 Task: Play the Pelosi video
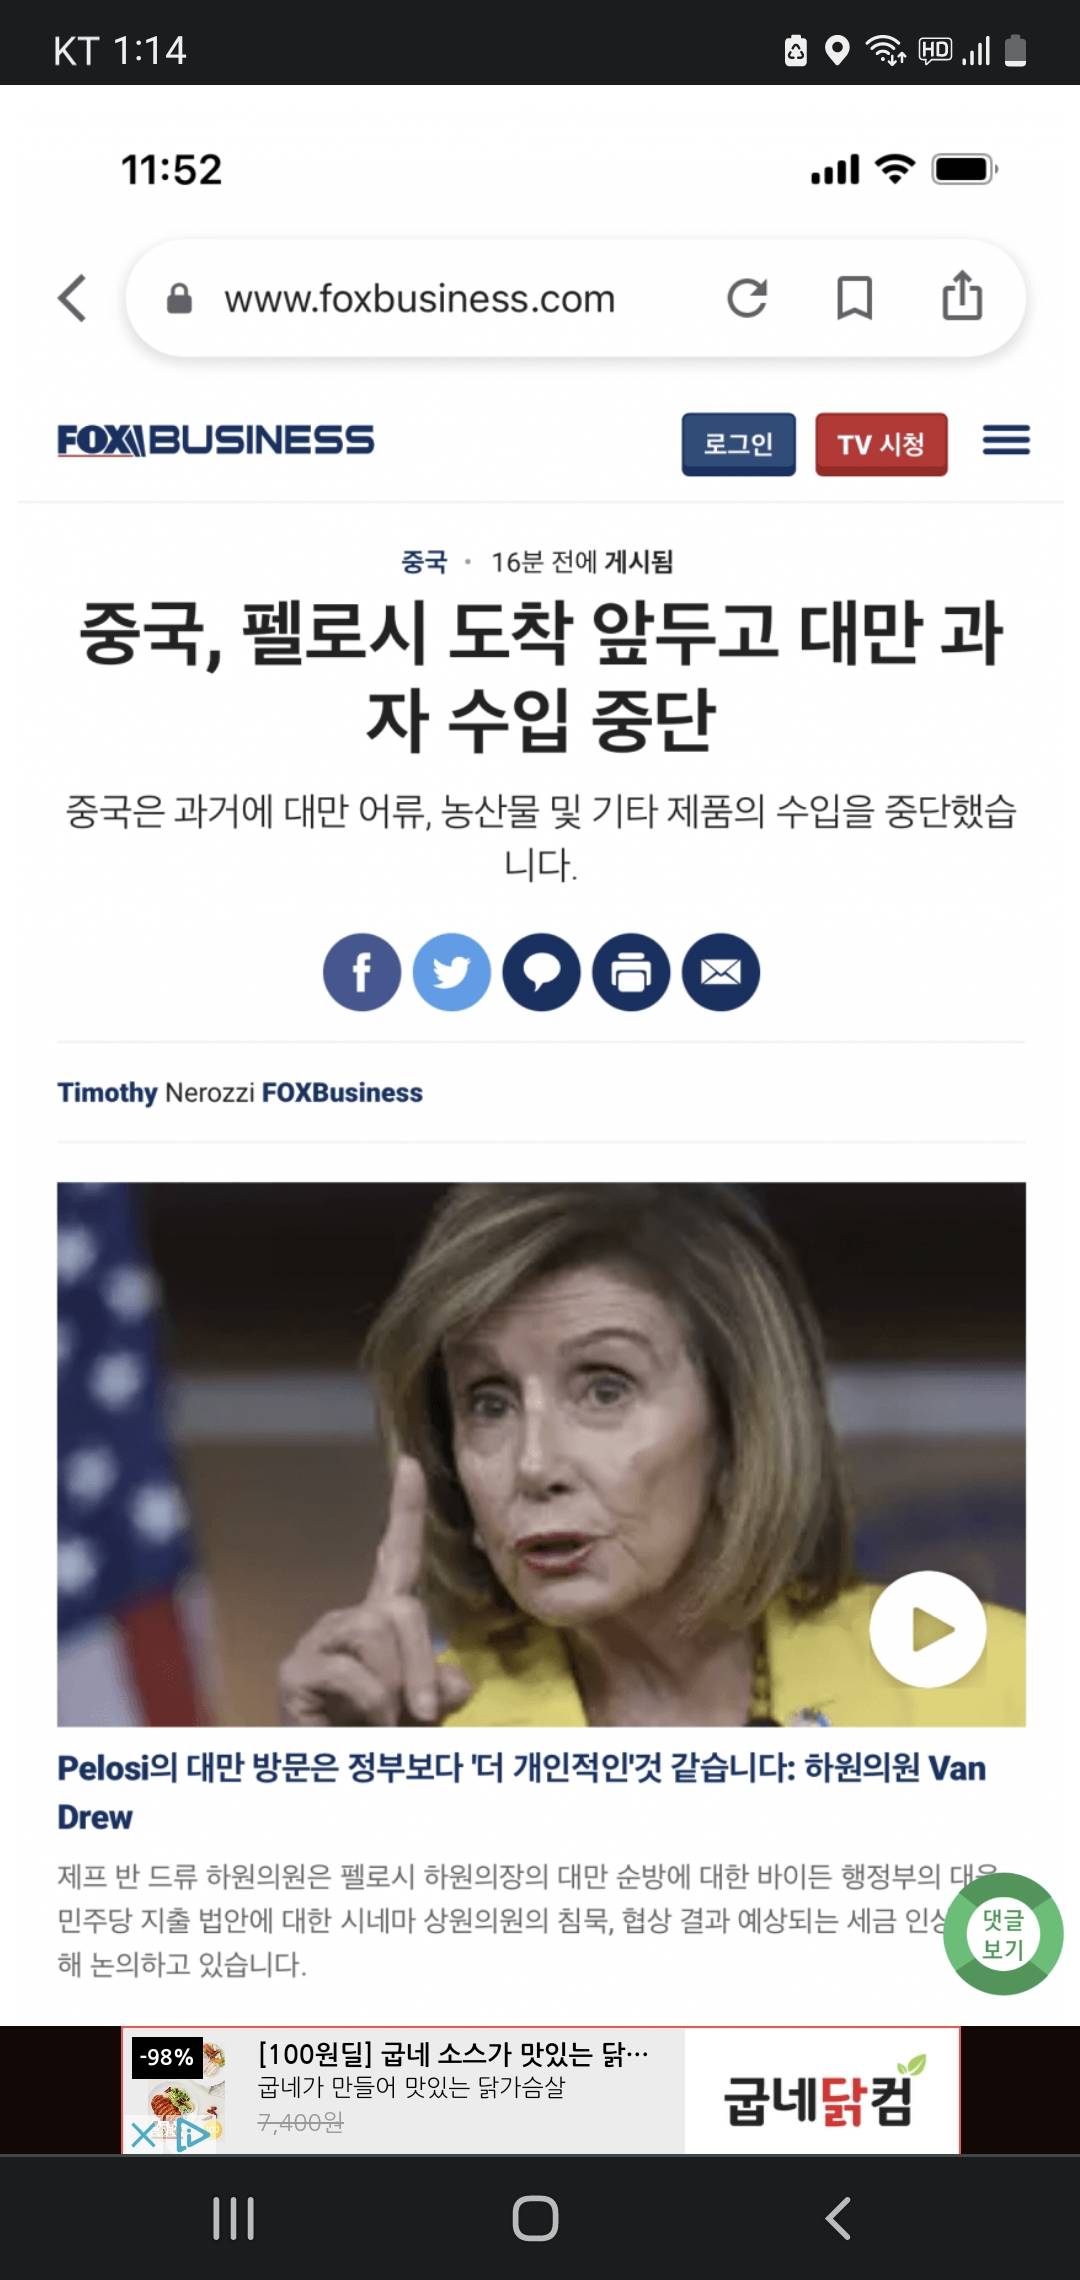coord(928,1629)
